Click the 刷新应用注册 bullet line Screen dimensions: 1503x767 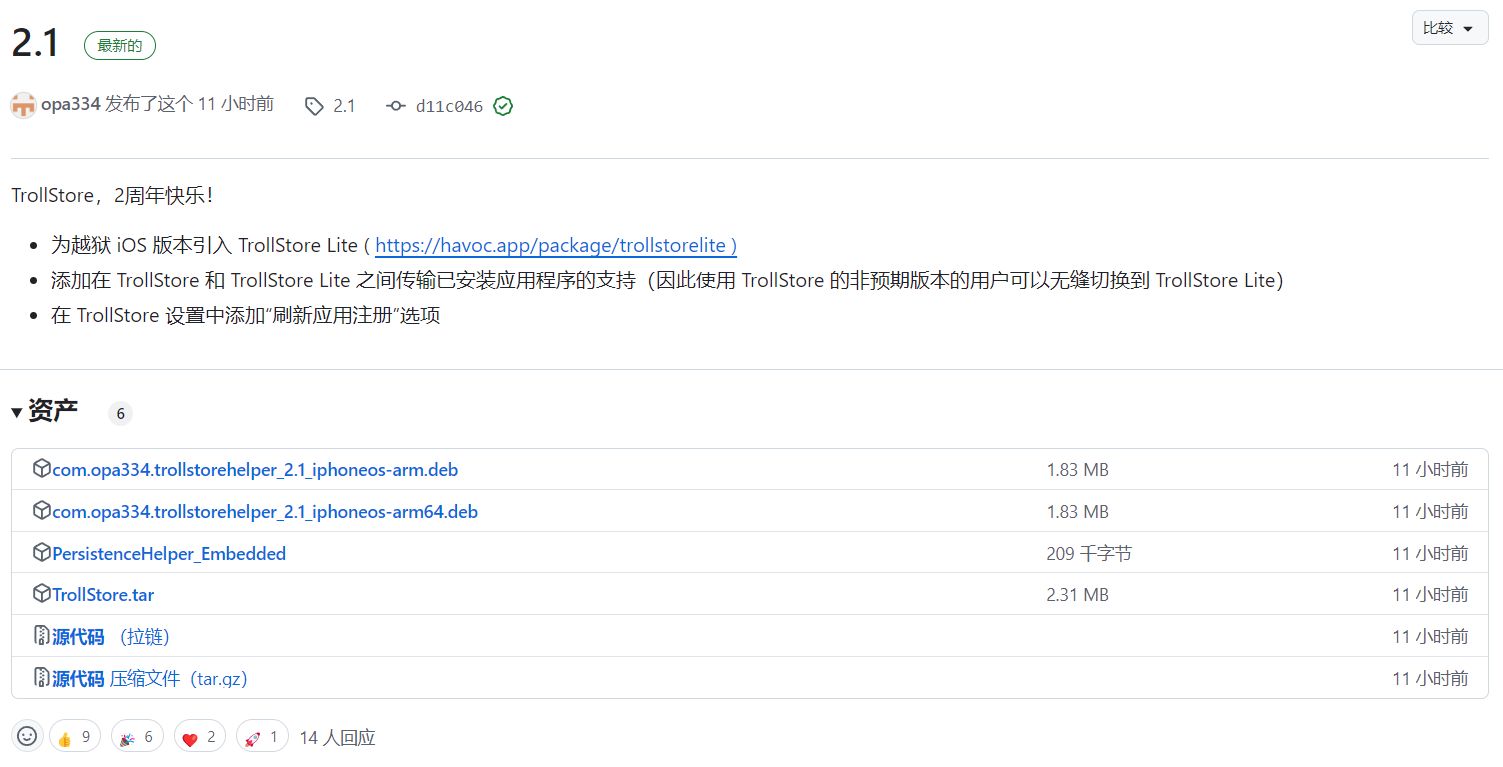tap(246, 316)
